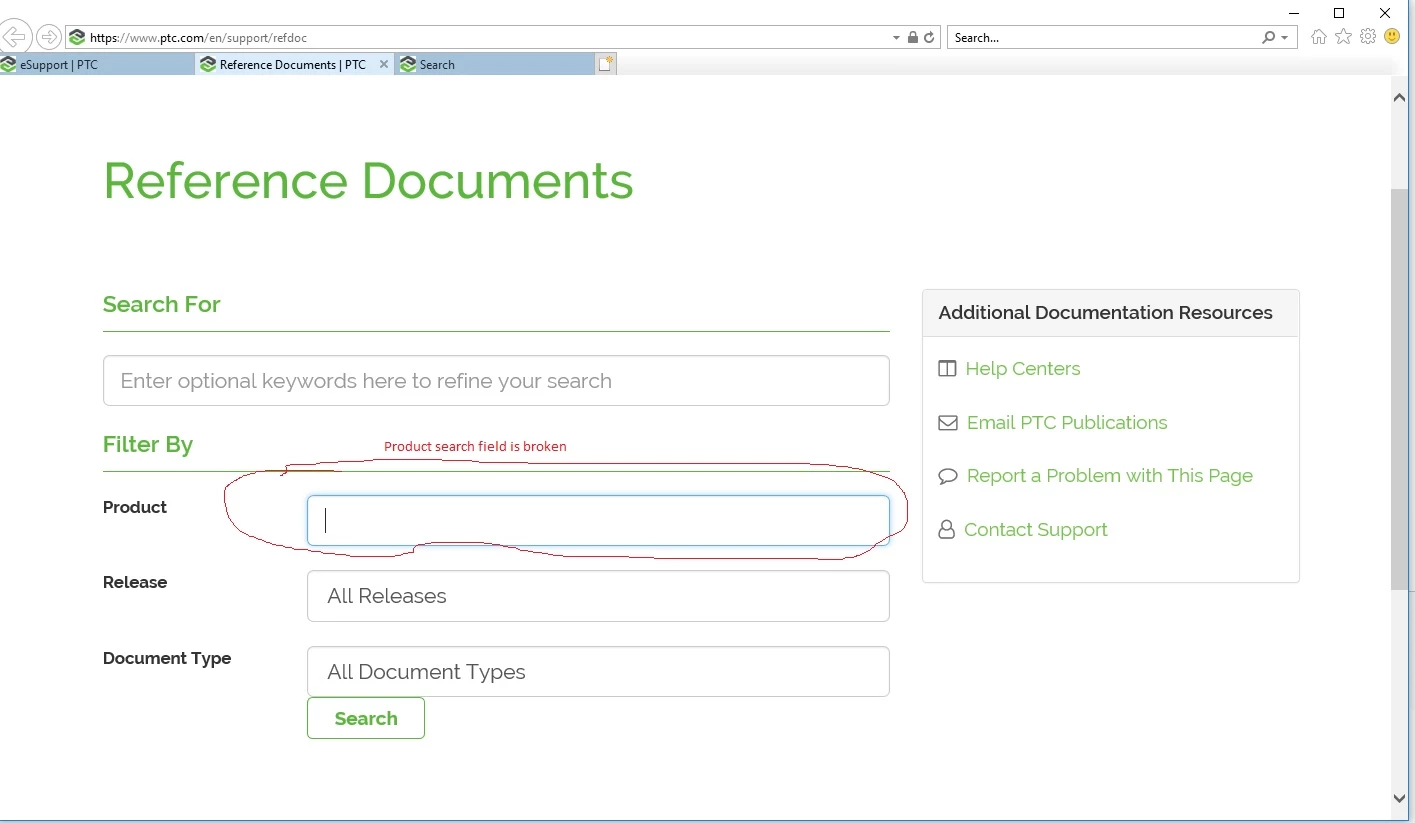
Task: Minimize the browser window
Action: 1295,13
